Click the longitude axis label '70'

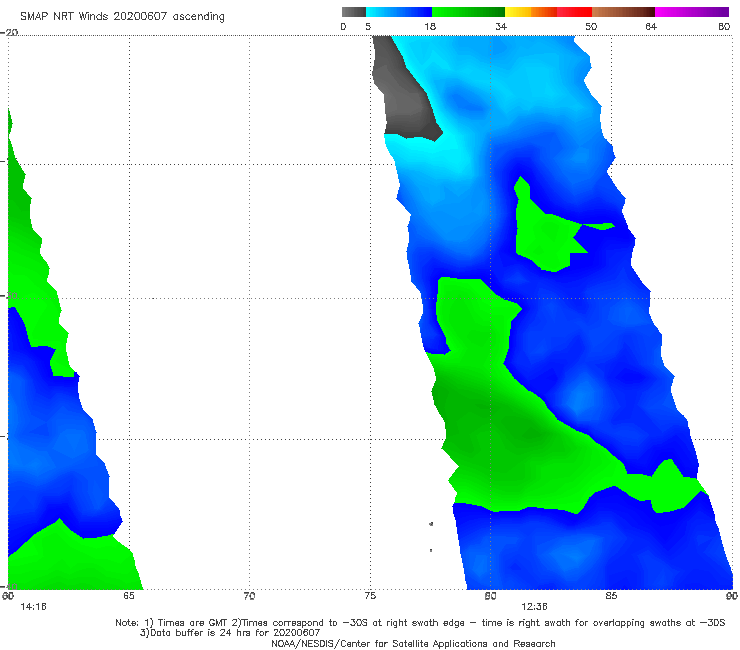(249, 596)
